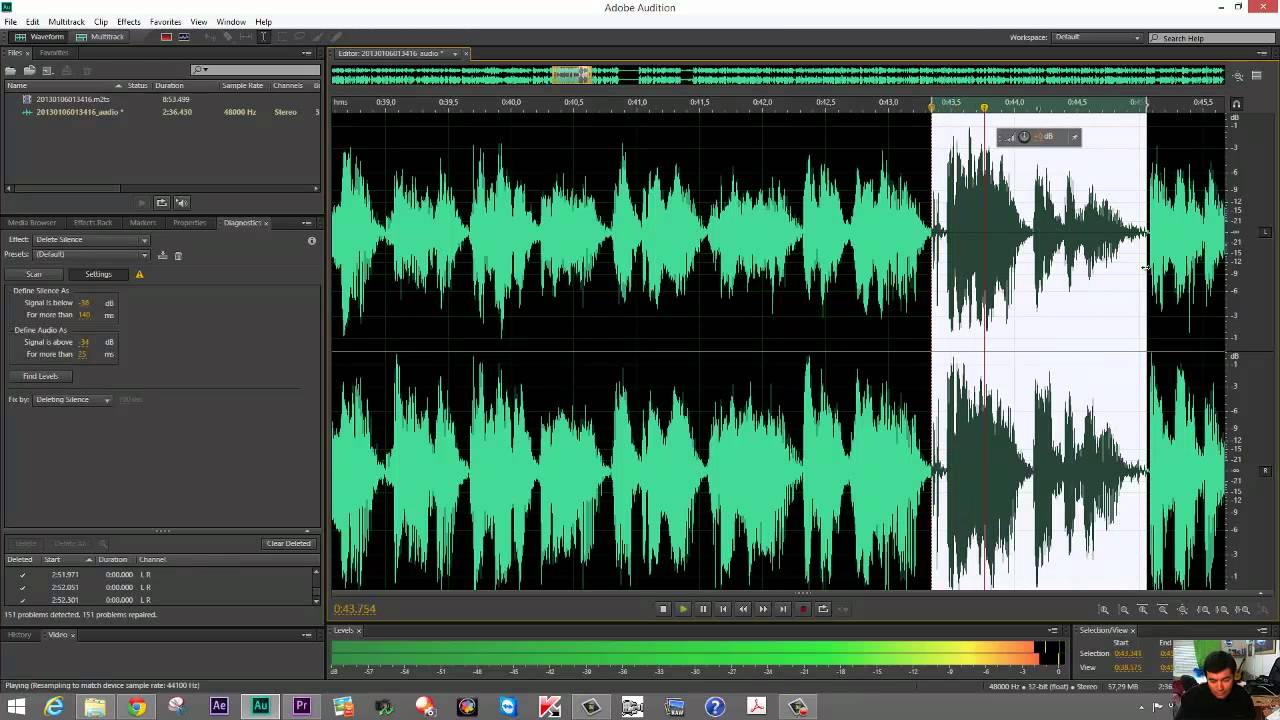This screenshot has width=1280, height=720.
Task: Open the Presets dropdown showing (Default)
Action: coord(91,254)
